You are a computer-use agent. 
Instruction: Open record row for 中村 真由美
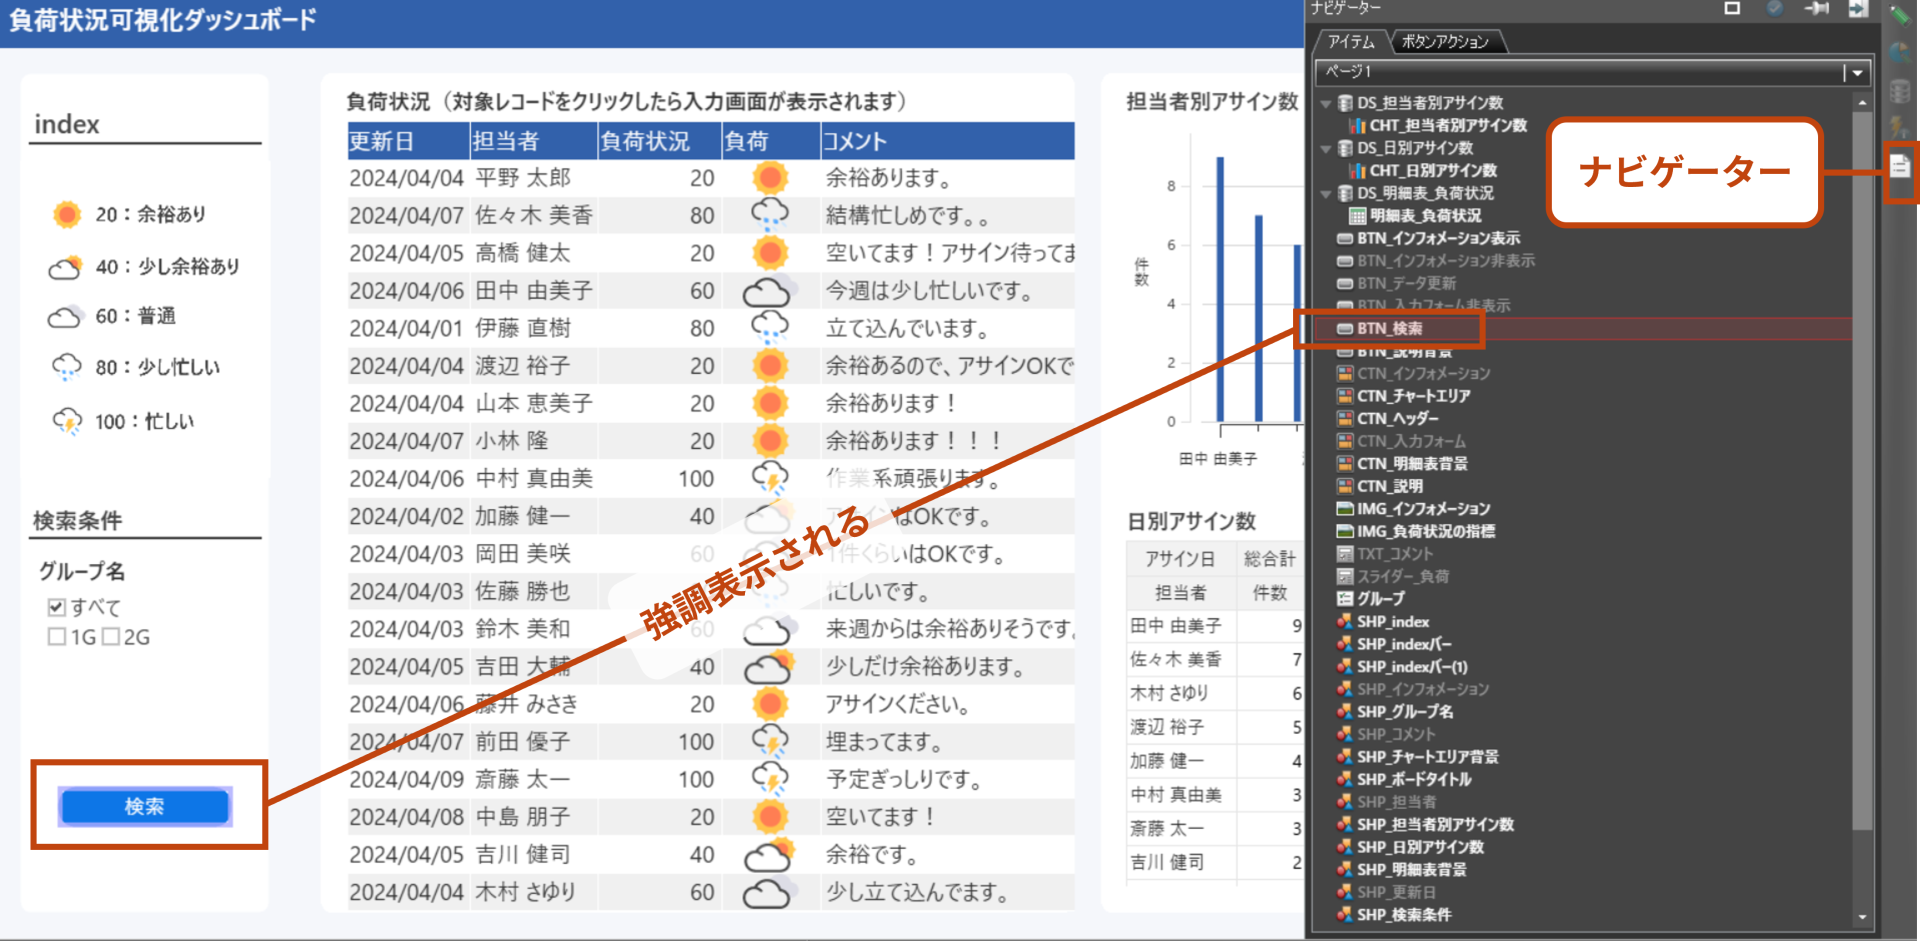point(711,479)
